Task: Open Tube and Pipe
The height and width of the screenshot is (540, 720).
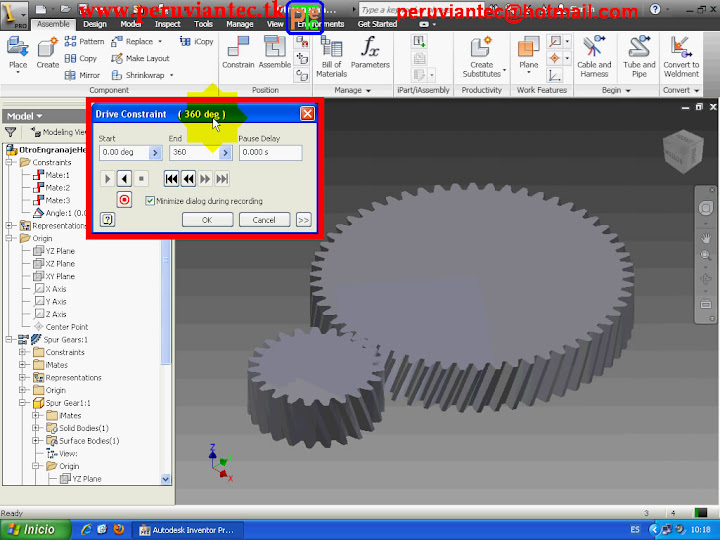Action: 639,57
